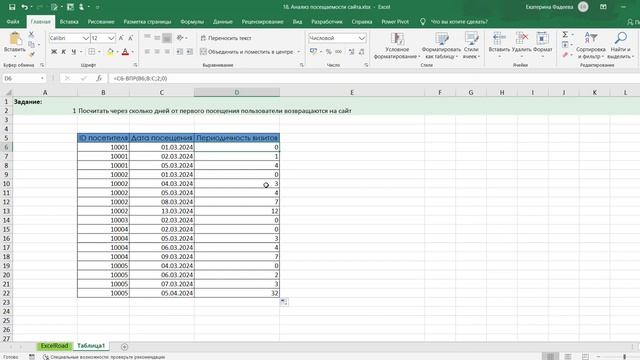Click the Формат cells icon
This screenshot has height=360, width=640.
coord(542,39)
